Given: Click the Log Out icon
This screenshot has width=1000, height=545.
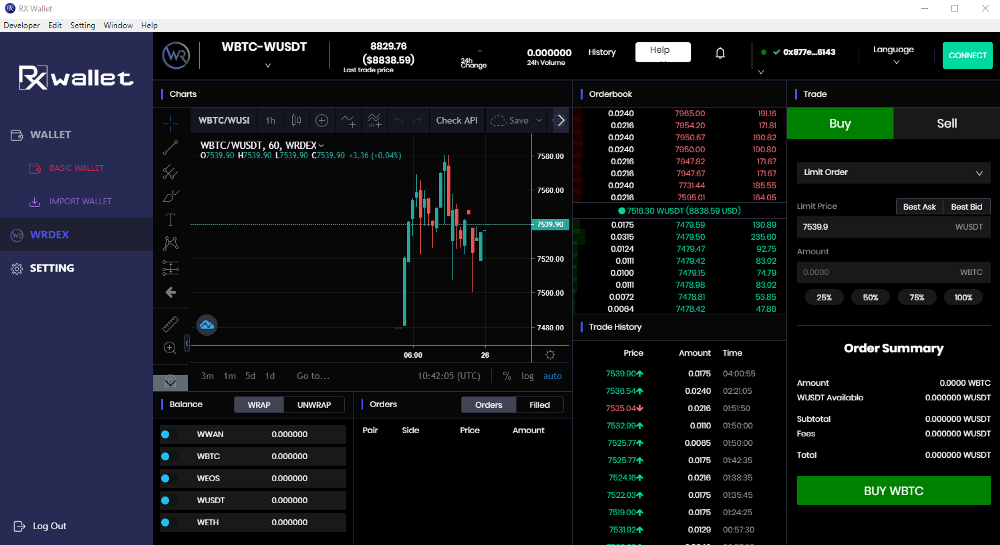Looking at the screenshot, I should 19,527.
